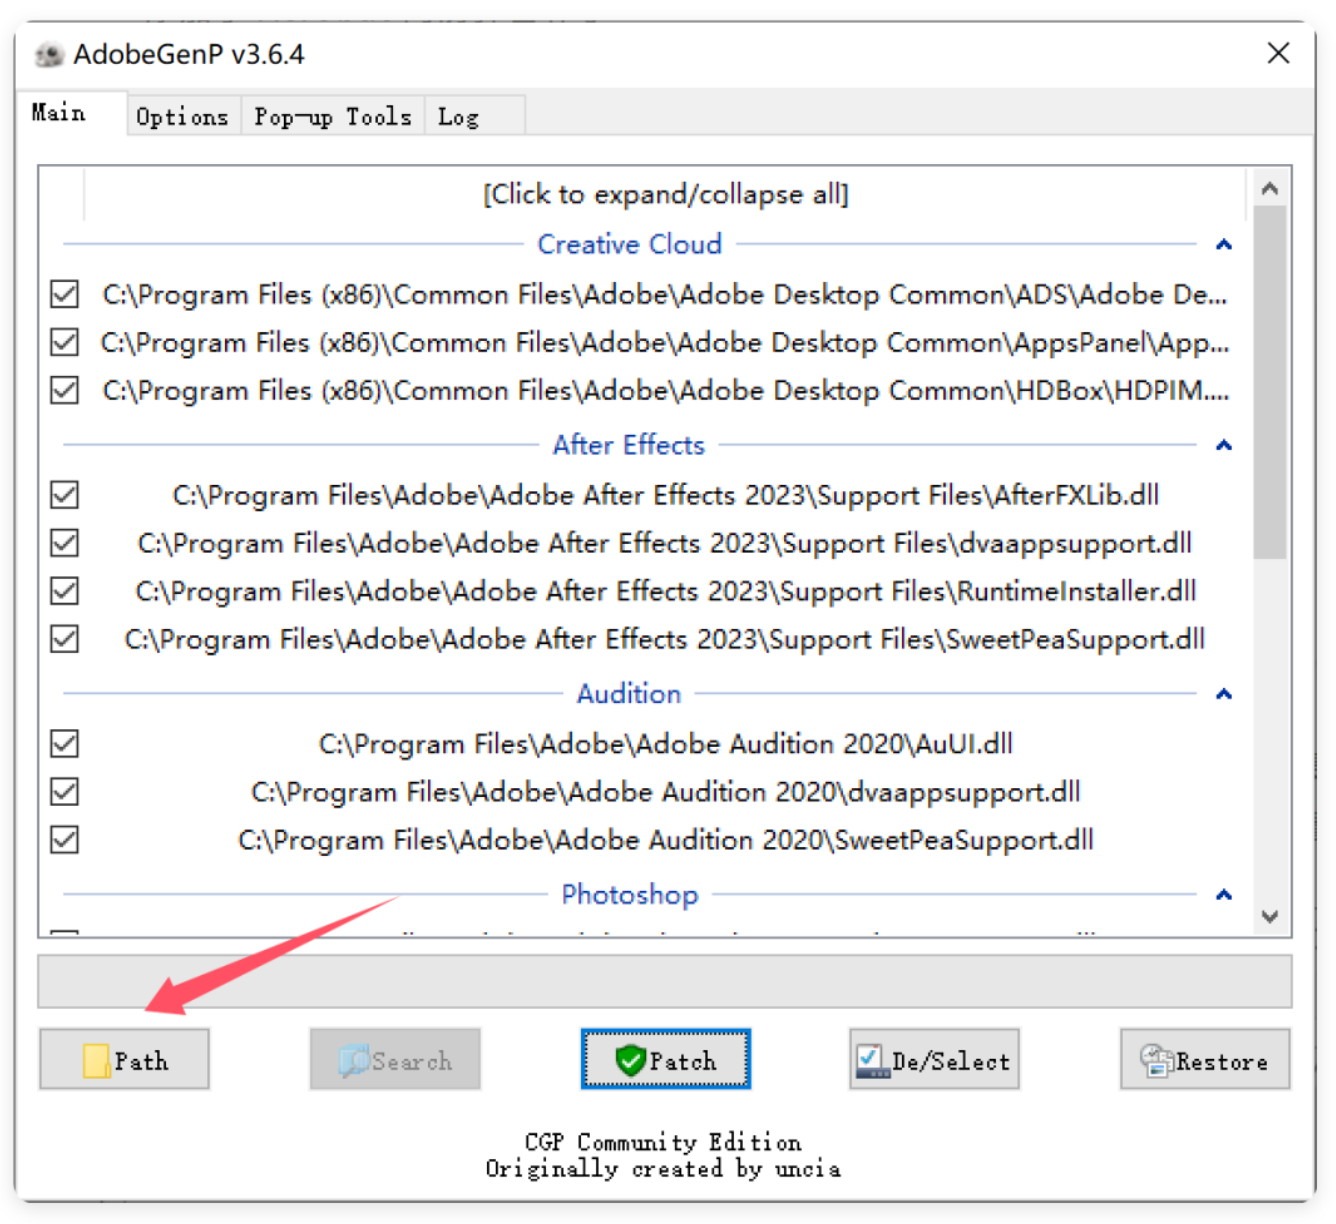1336x1224 pixels.
Task: Open the Pop-up Tools tab
Action: 333,116
